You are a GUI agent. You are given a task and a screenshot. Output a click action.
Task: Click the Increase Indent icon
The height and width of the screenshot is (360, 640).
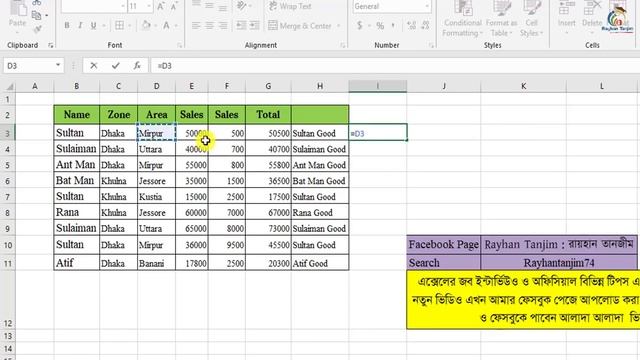(255, 25)
